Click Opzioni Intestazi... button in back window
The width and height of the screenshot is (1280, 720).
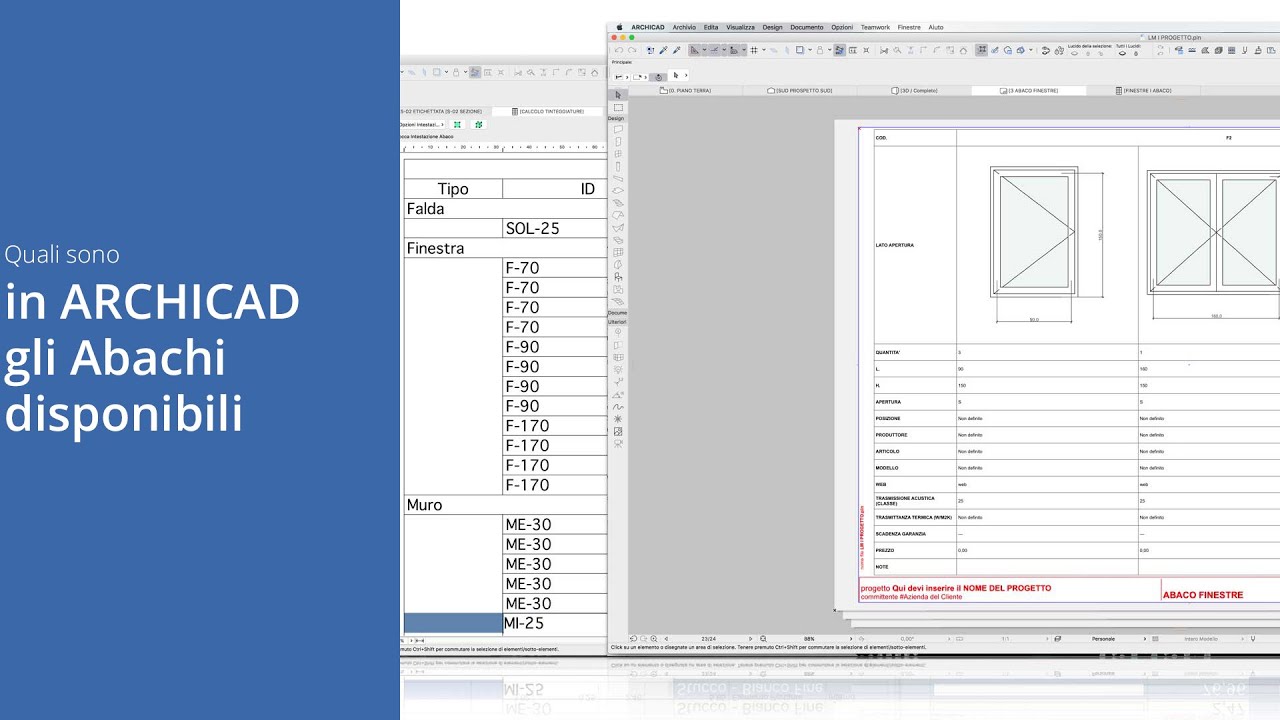coord(422,124)
